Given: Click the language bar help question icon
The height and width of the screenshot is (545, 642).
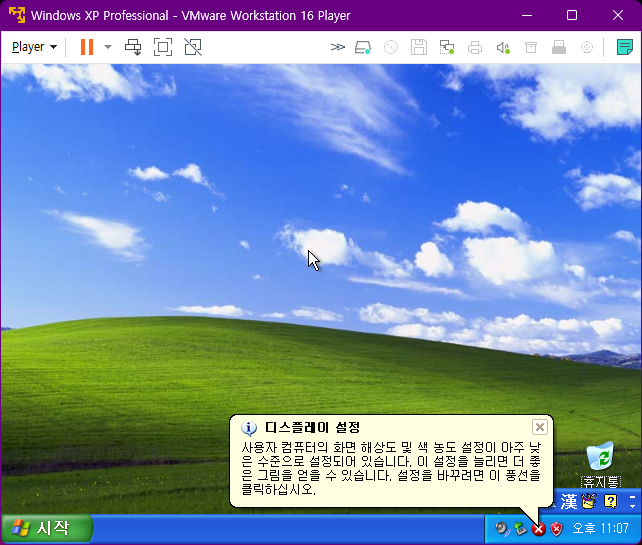Looking at the screenshot, I should pyautogui.click(x=610, y=502).
